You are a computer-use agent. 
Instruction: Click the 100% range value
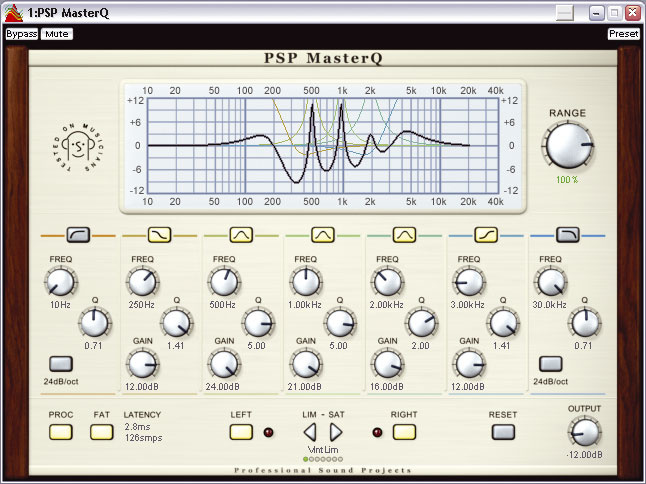[x=567, y=180]
